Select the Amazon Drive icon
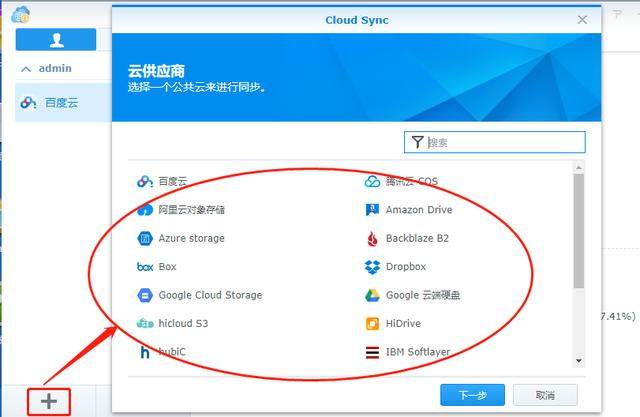This screenshot has height=417, width=640. (372, 210)
